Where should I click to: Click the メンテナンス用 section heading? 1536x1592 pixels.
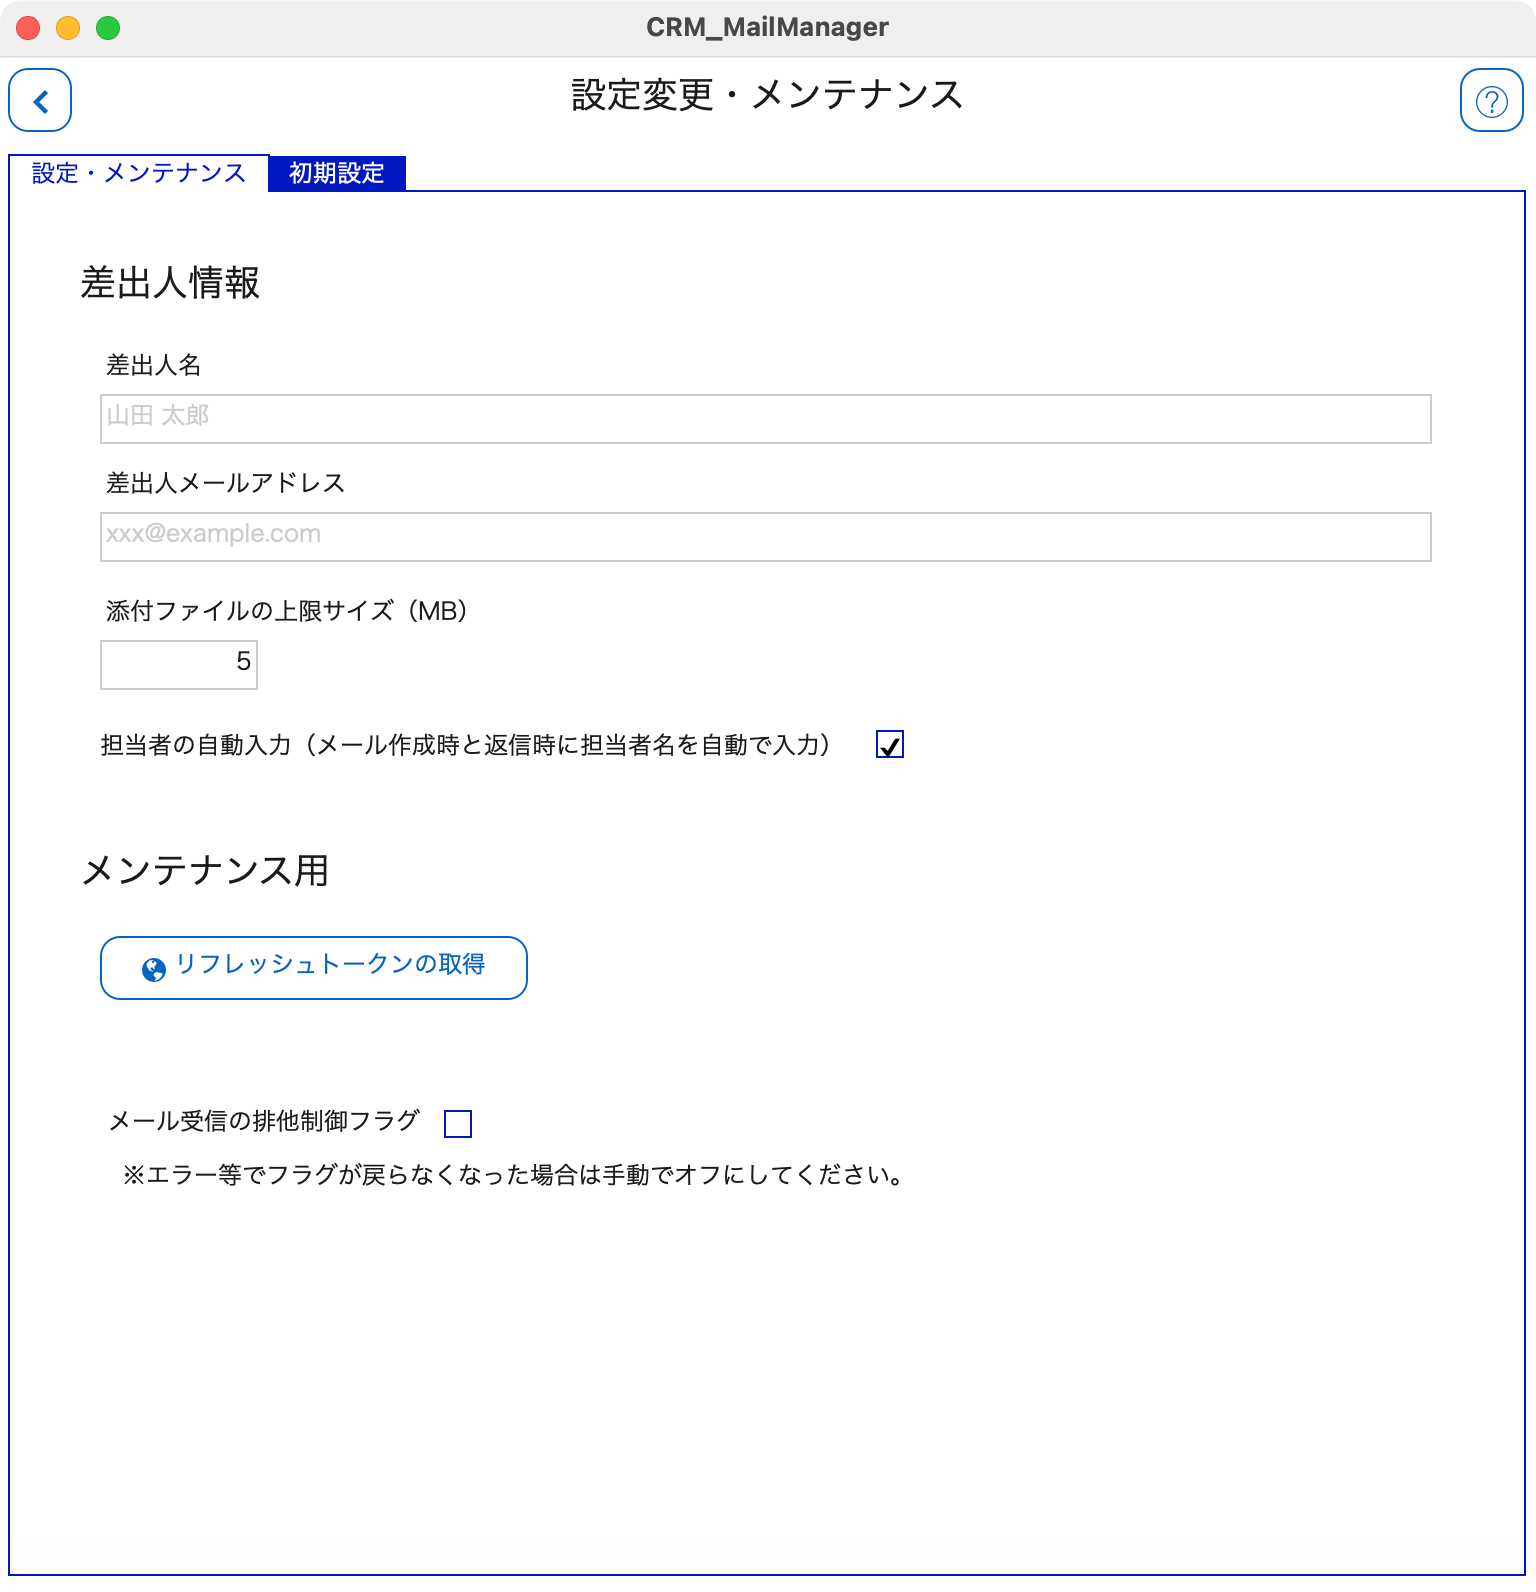pos(205,871)
